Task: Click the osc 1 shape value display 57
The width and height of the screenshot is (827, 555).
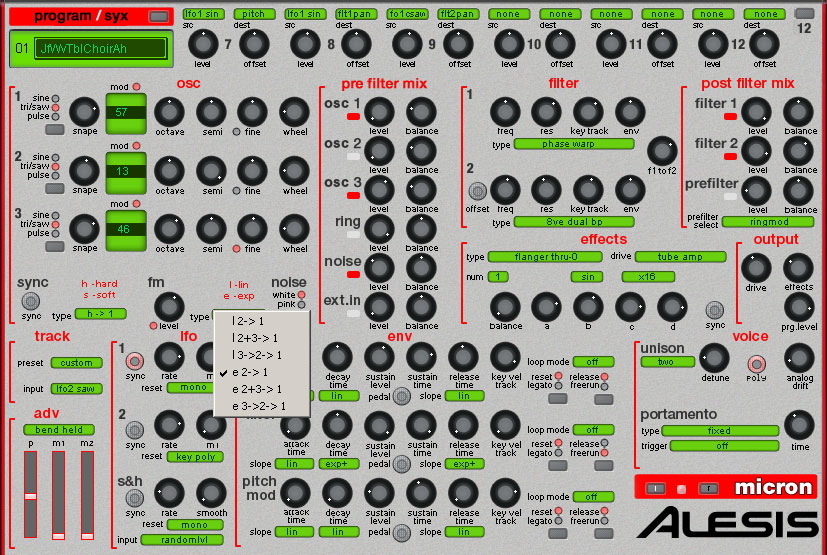Action: (x=126, y=113)
